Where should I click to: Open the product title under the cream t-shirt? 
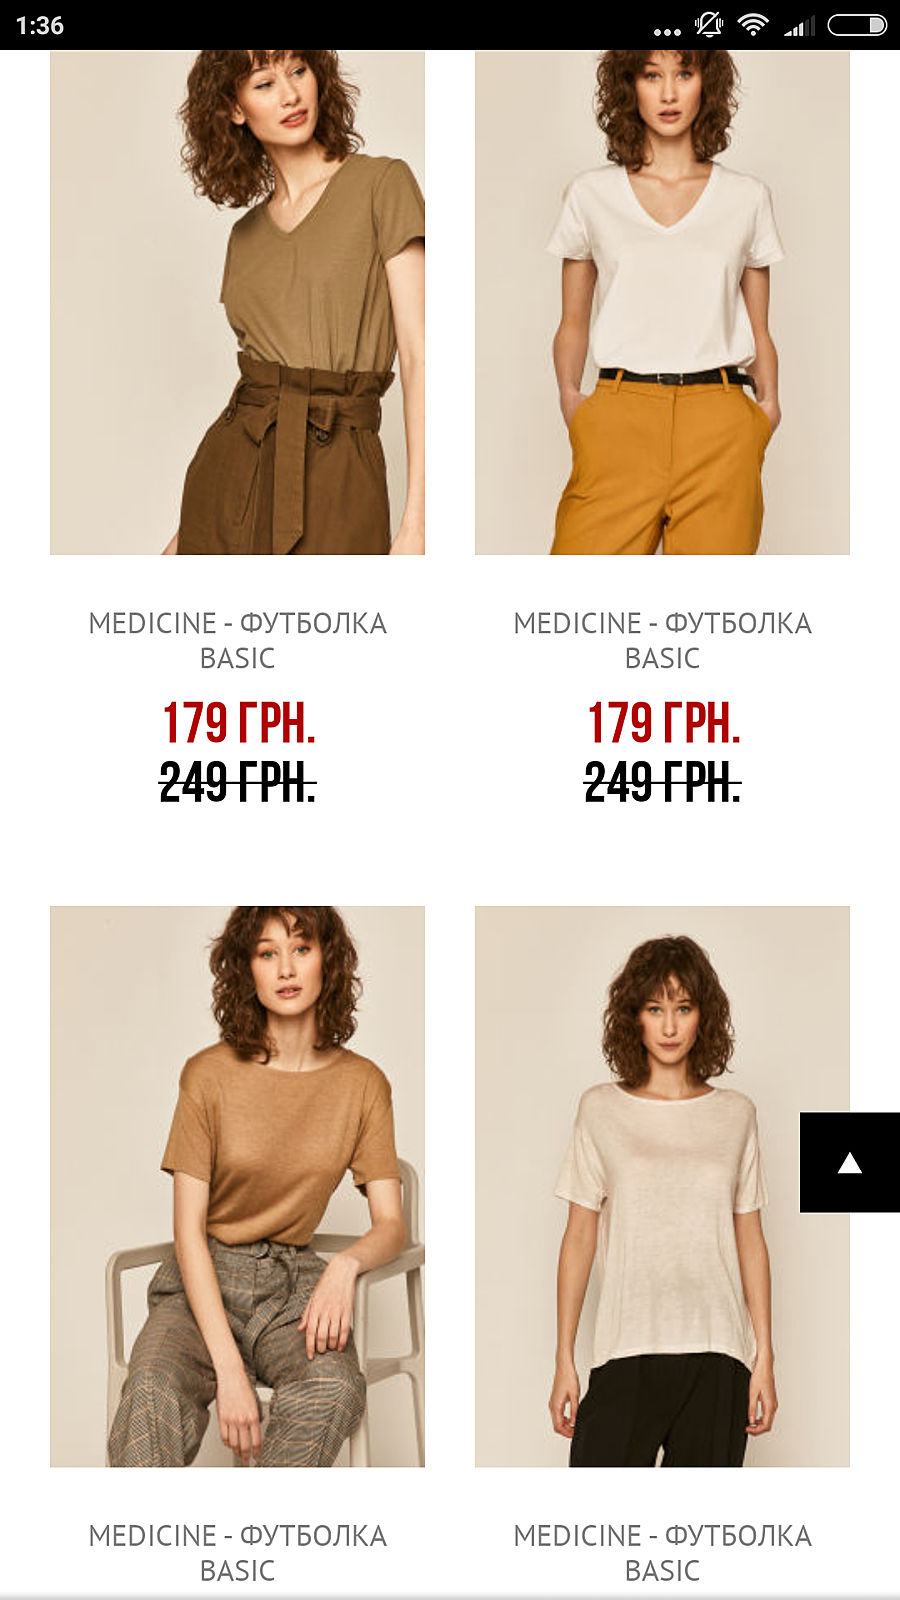(662, 1553)
